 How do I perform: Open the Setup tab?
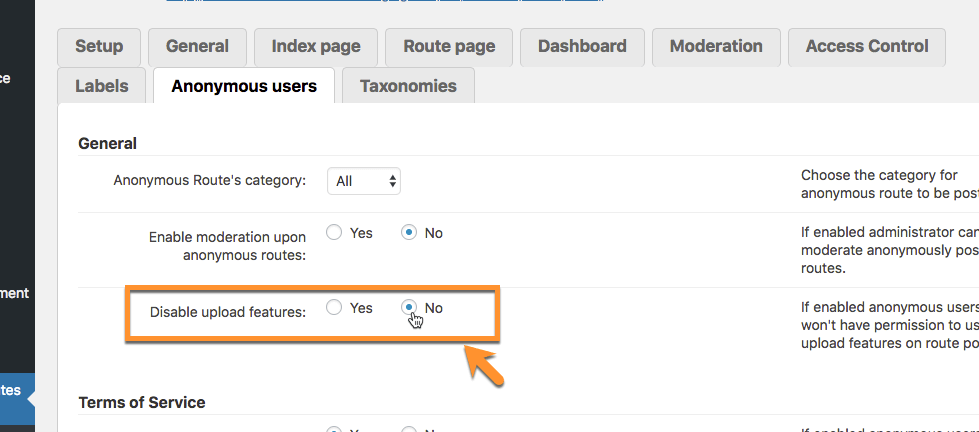[x=99, y=46]
